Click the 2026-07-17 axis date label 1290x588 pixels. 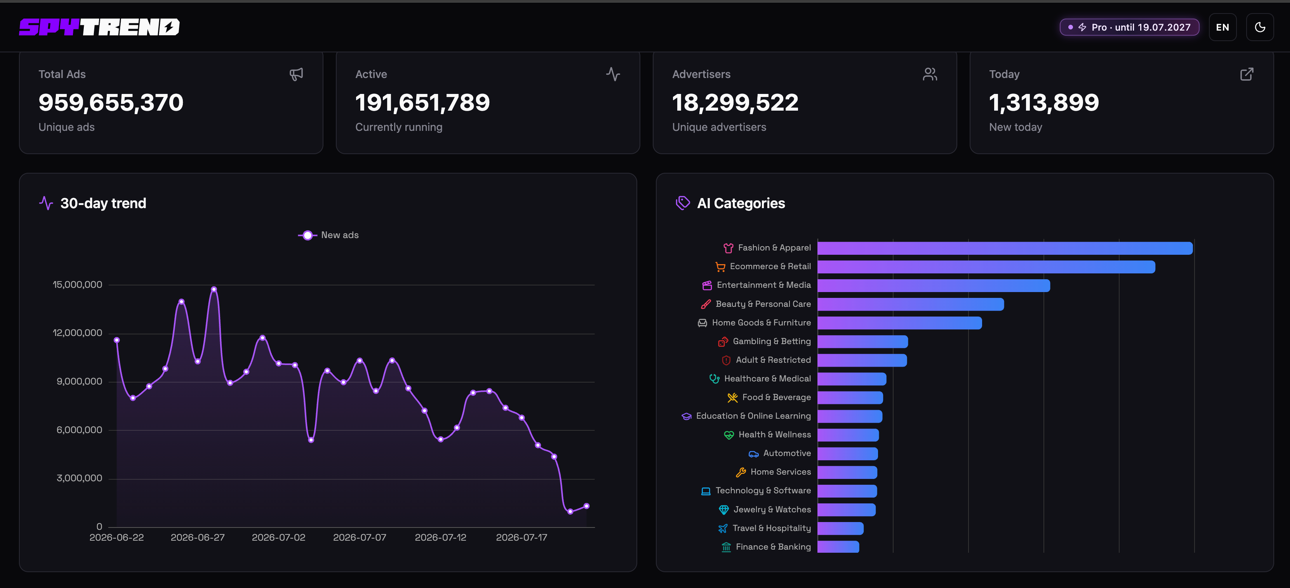click(521, 538)
